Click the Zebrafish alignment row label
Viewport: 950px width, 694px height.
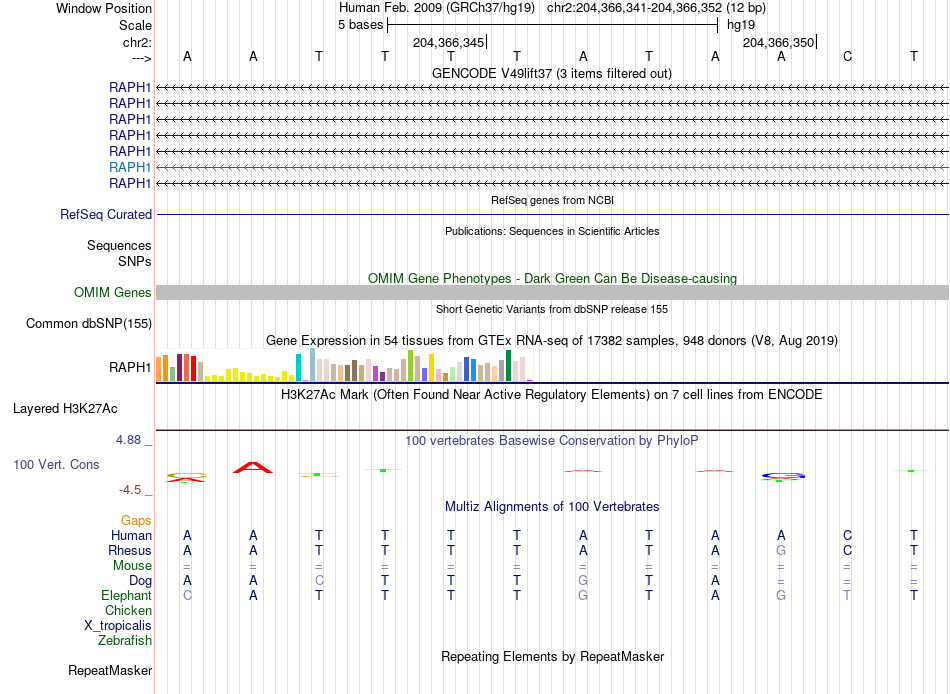[x=125, y=641]
